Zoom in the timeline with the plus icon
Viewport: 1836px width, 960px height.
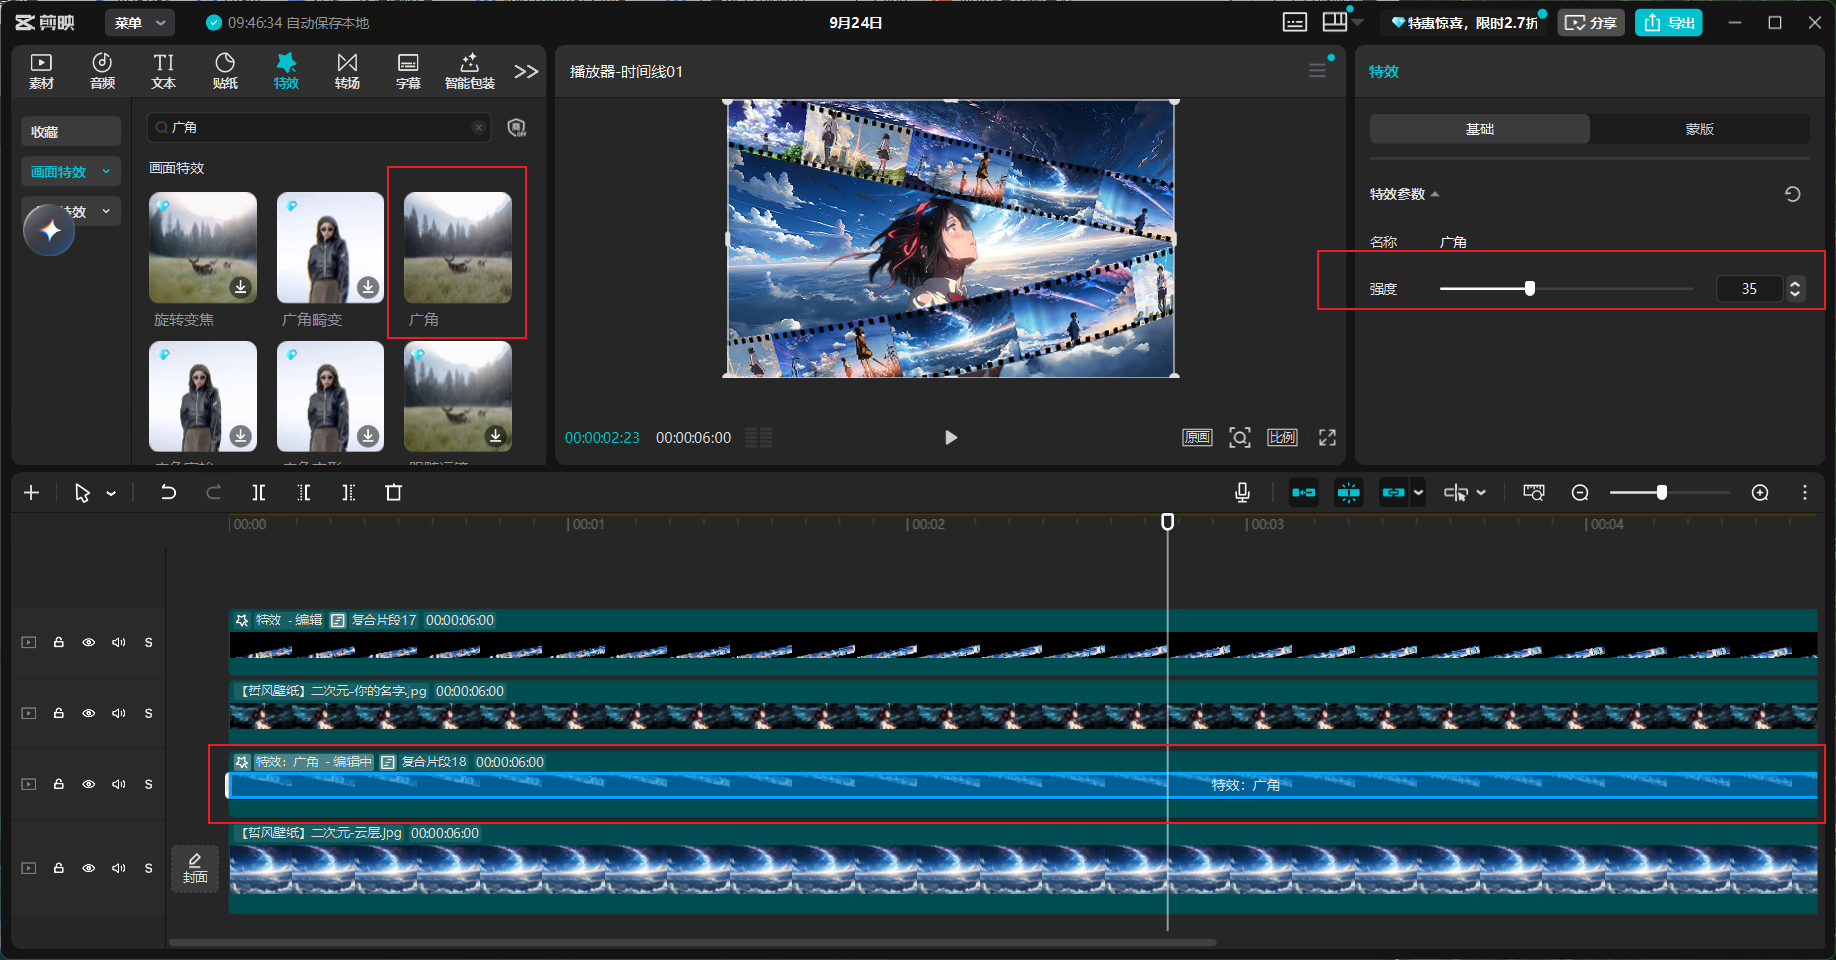pyautogui.click(x=1760, y=492)
